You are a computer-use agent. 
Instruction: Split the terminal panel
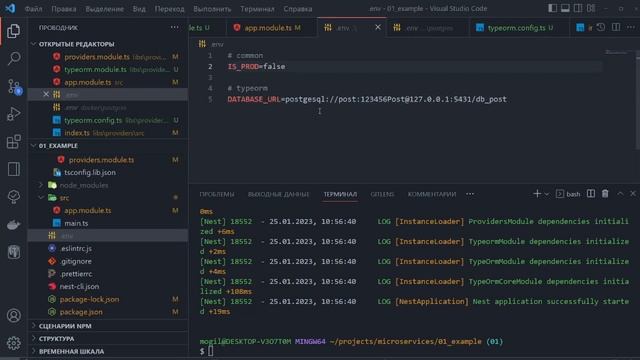[591, 194]
